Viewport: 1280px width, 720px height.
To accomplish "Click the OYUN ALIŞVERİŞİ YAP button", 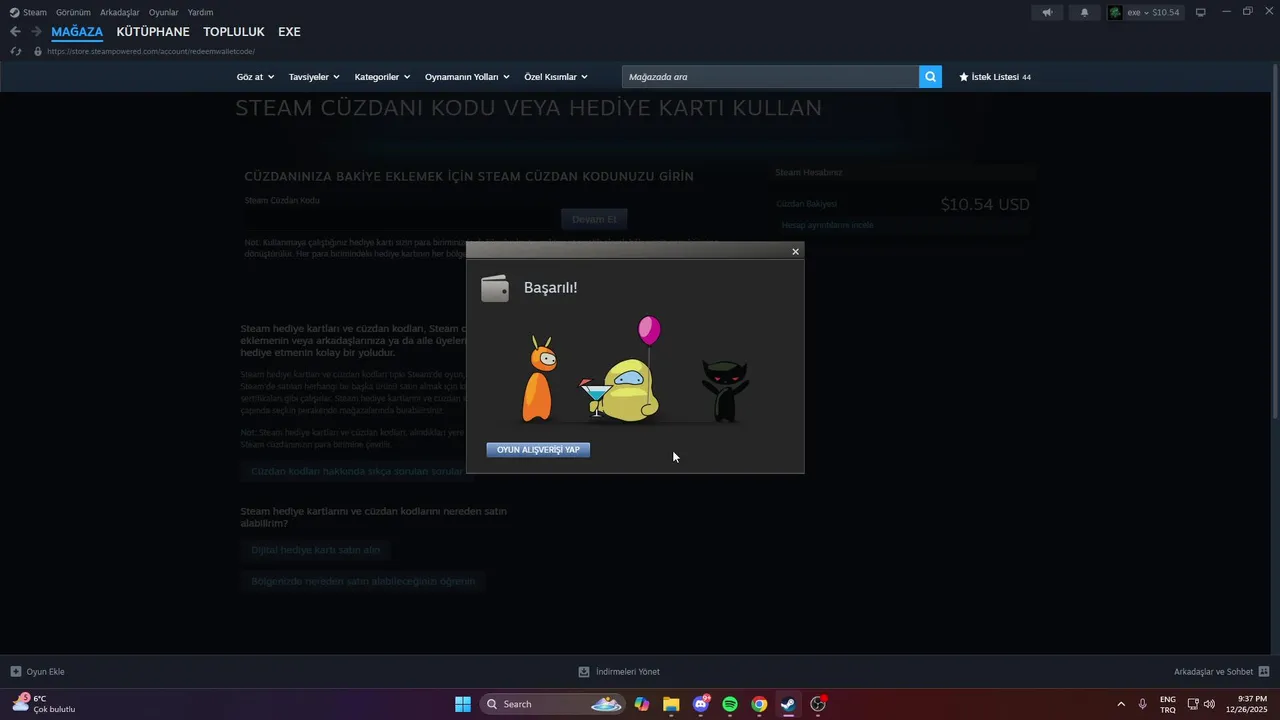I will (x=538, y=450).
